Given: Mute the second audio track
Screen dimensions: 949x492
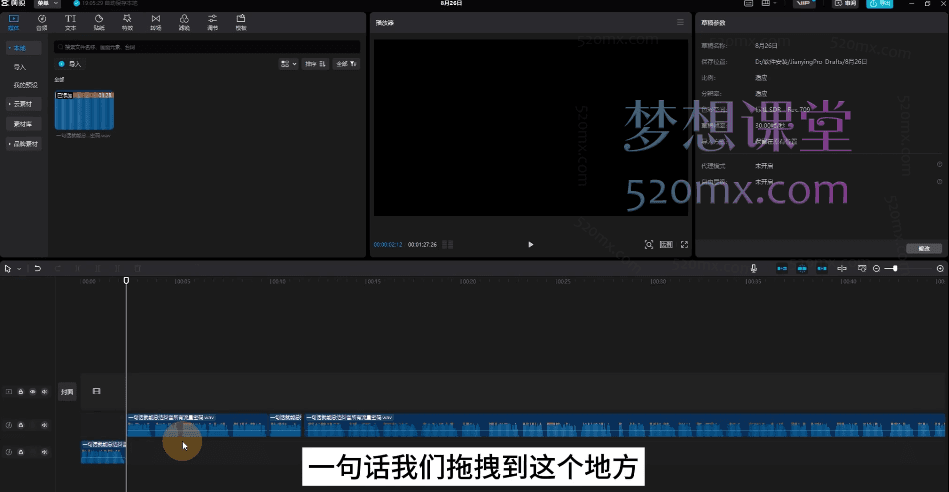Looking at the screenshot, I should click(x=44, y=452).
